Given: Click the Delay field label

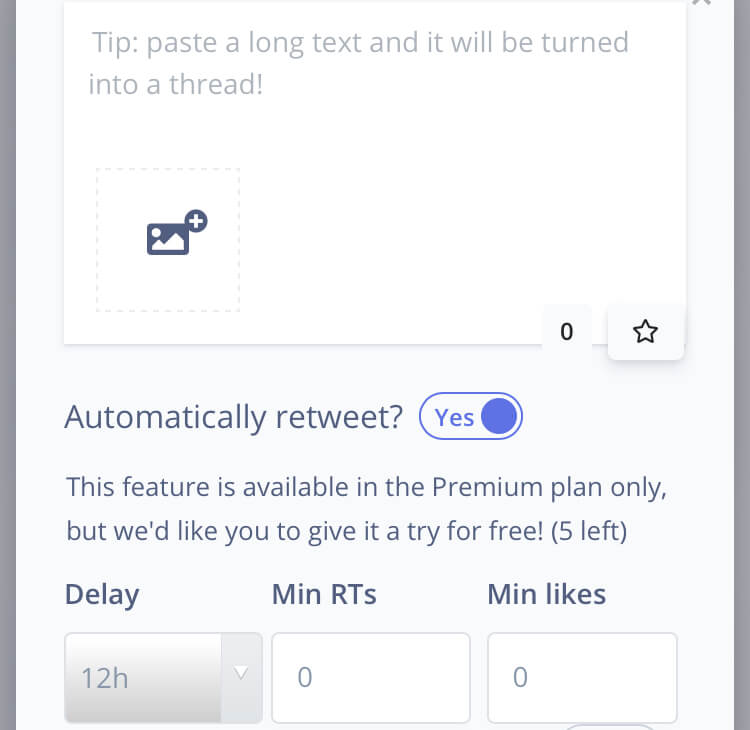Looking at the screenshot, I should pos(102,594).
